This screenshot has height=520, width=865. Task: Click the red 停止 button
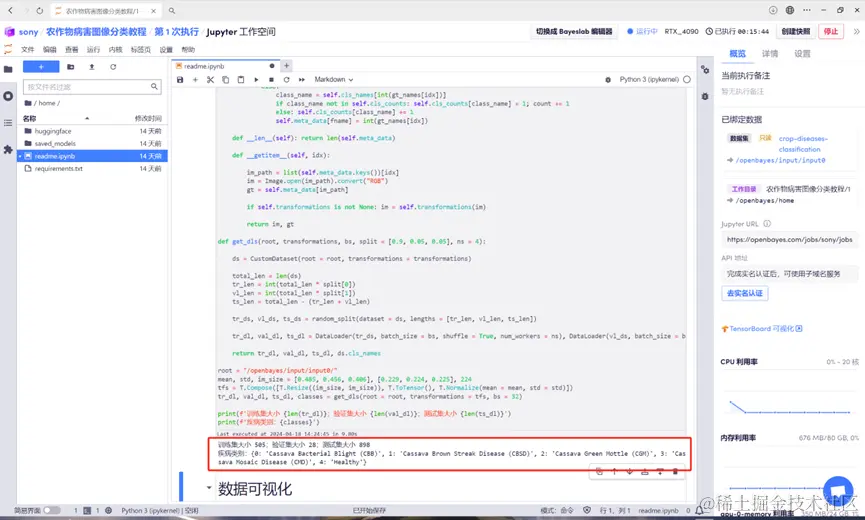(x=831, y=31)
